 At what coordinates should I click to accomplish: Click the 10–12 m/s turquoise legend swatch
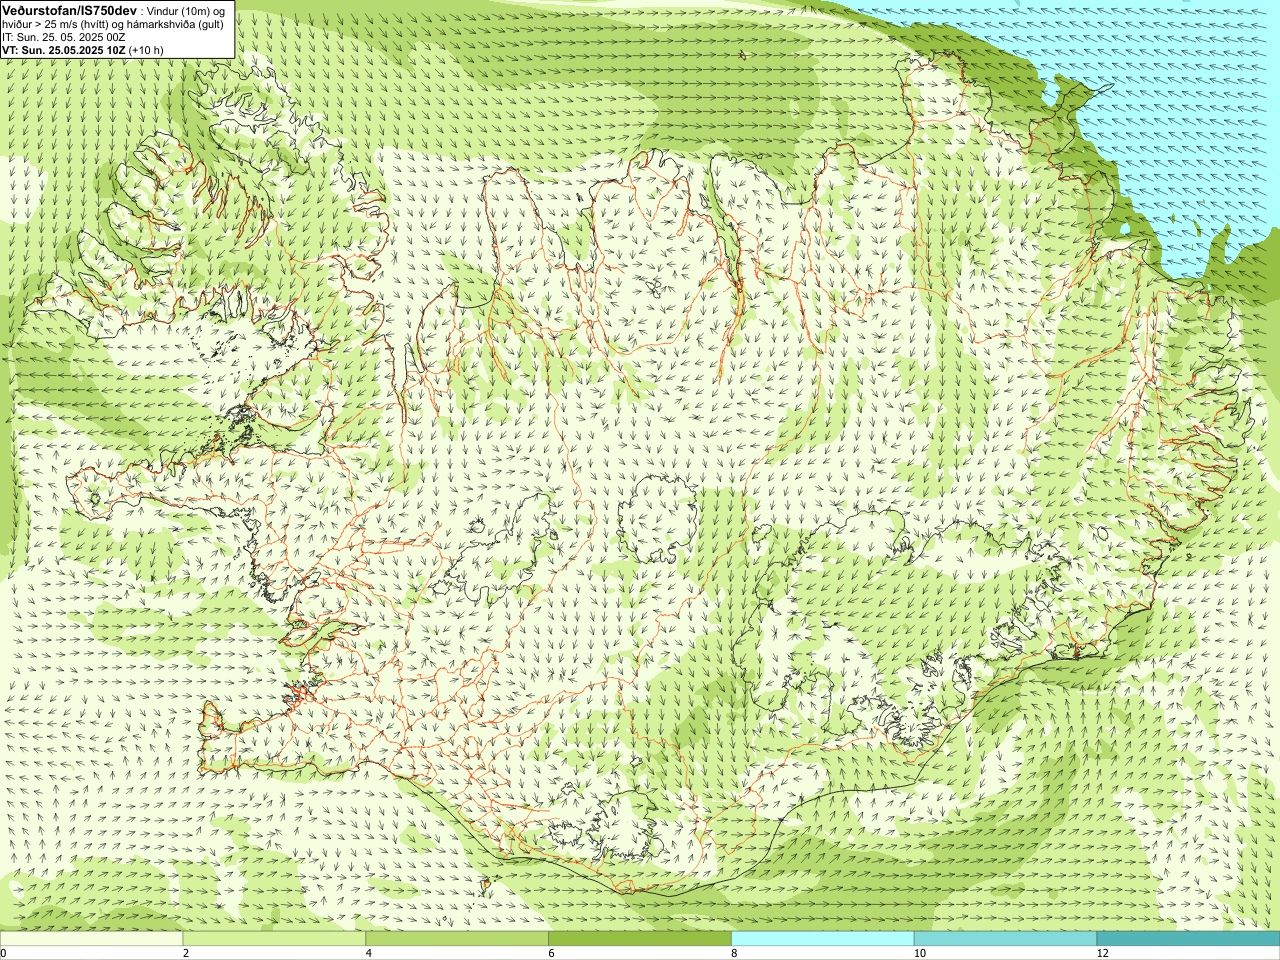tap(1005, 939)
